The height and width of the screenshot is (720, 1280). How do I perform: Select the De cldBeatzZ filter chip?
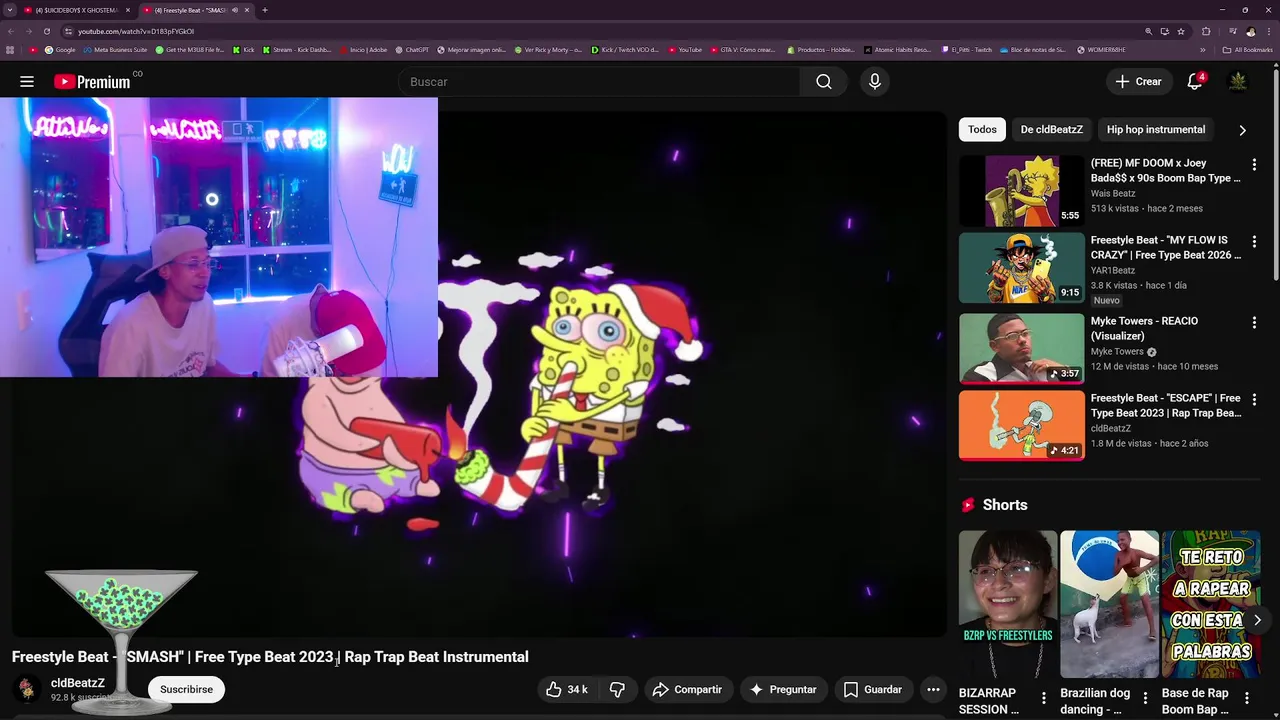[1051, 129]
